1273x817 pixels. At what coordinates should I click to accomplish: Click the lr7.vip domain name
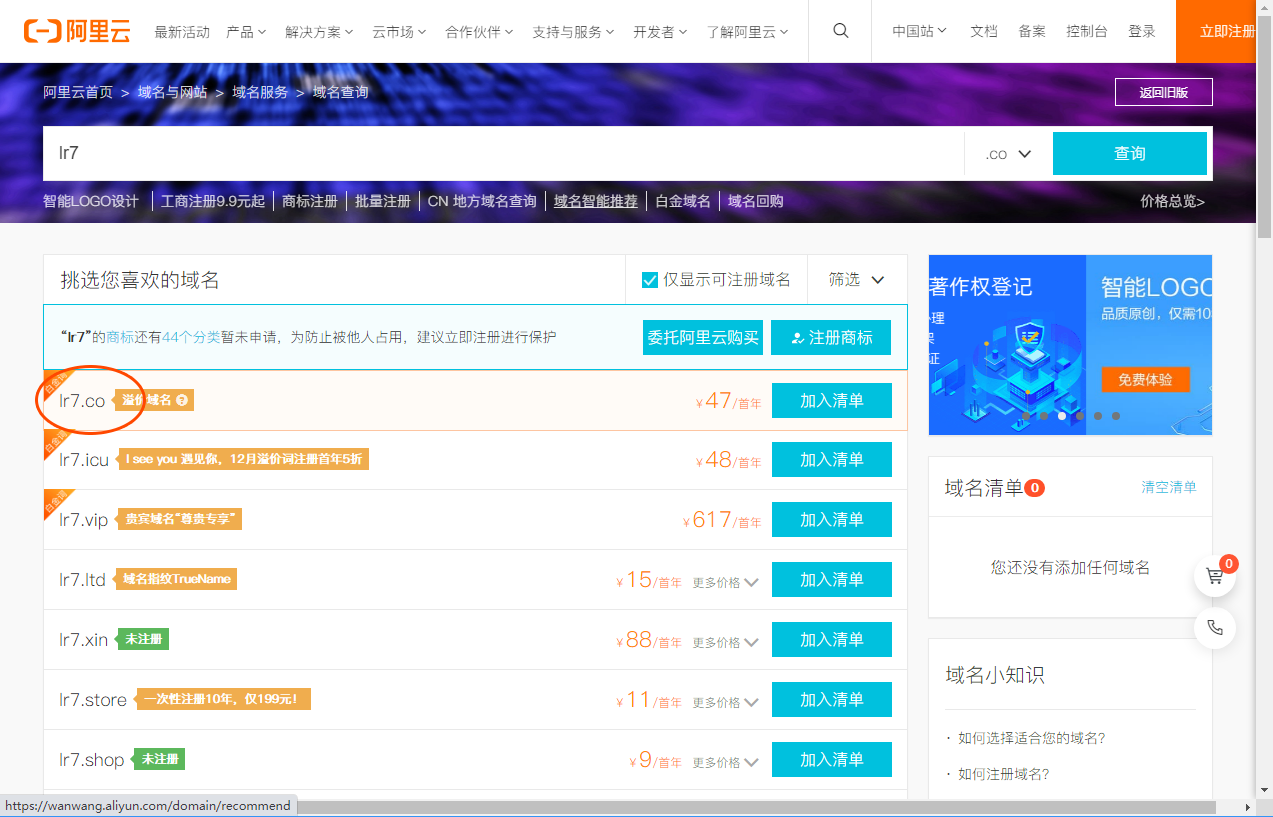[x=83, y=520]
